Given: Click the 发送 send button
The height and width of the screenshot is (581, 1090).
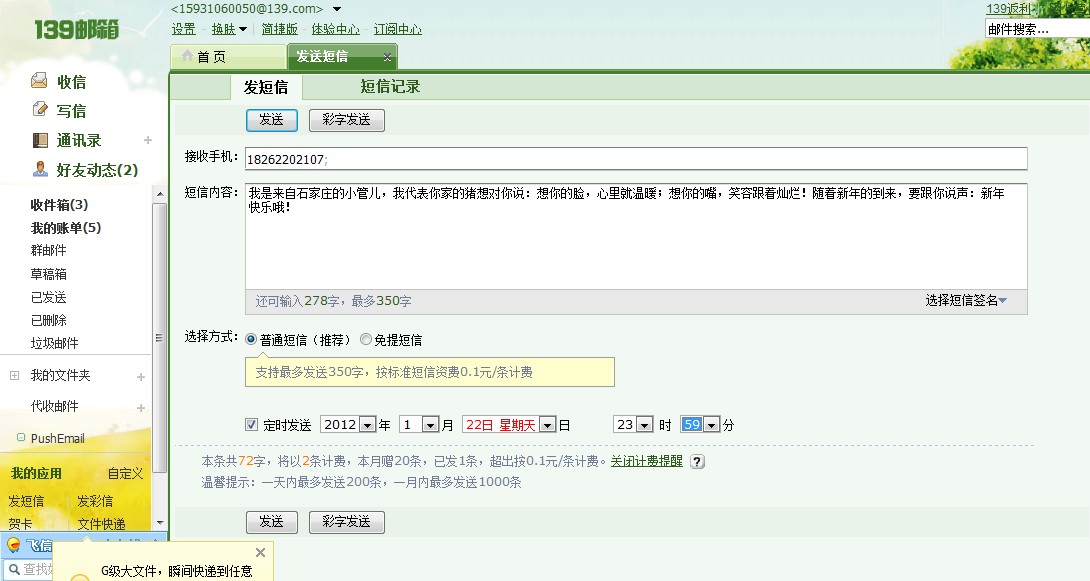Looking at the screenshot, I should [271, 119].
